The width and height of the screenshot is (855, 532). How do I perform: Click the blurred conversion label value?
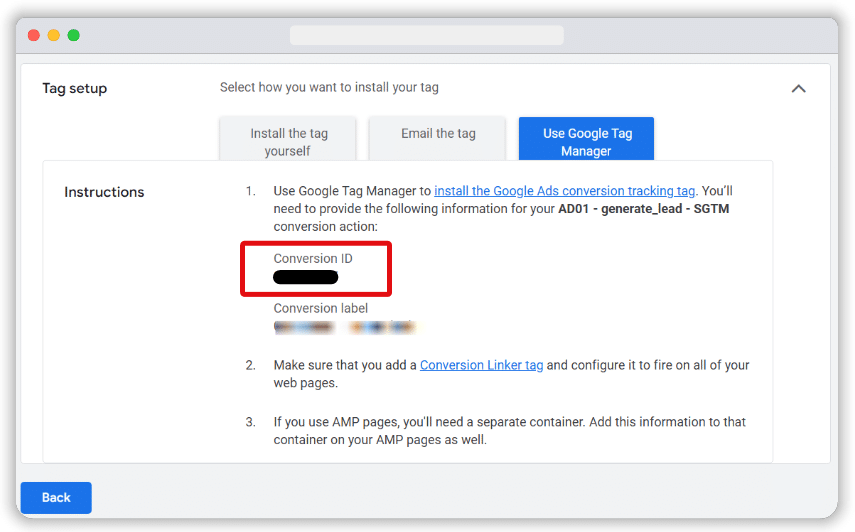(345, 327)
